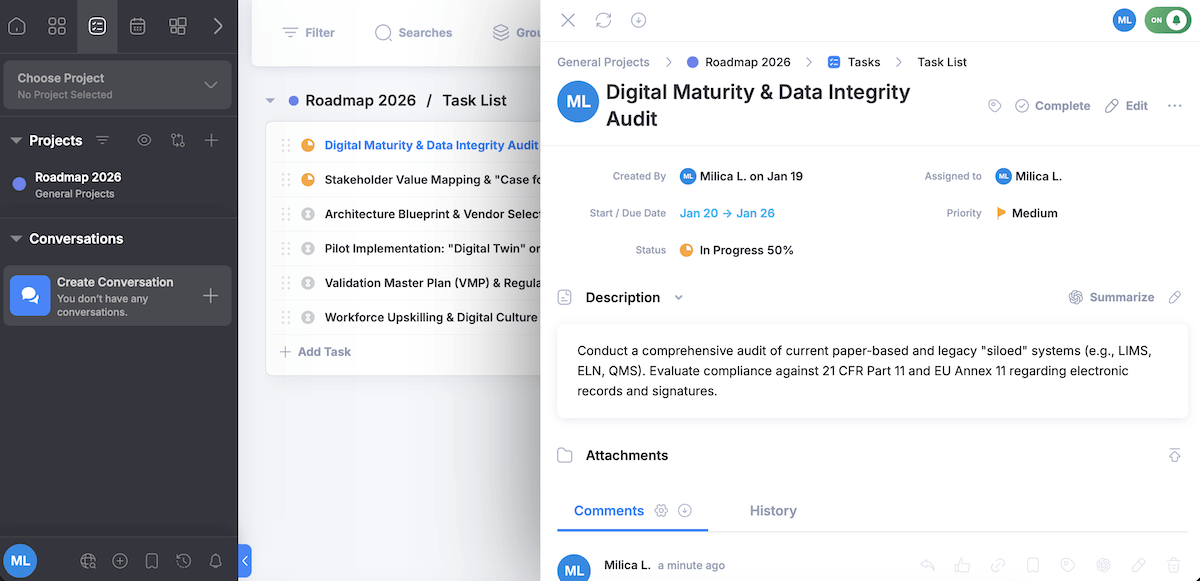
Task: Toggle the notifications ON switch
Action: [1167, 20]
